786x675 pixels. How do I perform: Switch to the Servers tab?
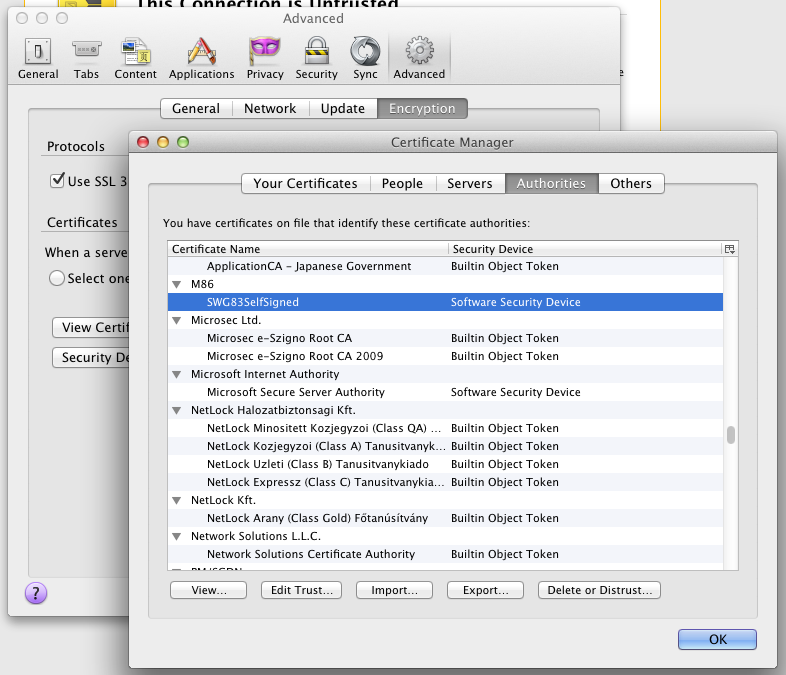pos(469,183)
